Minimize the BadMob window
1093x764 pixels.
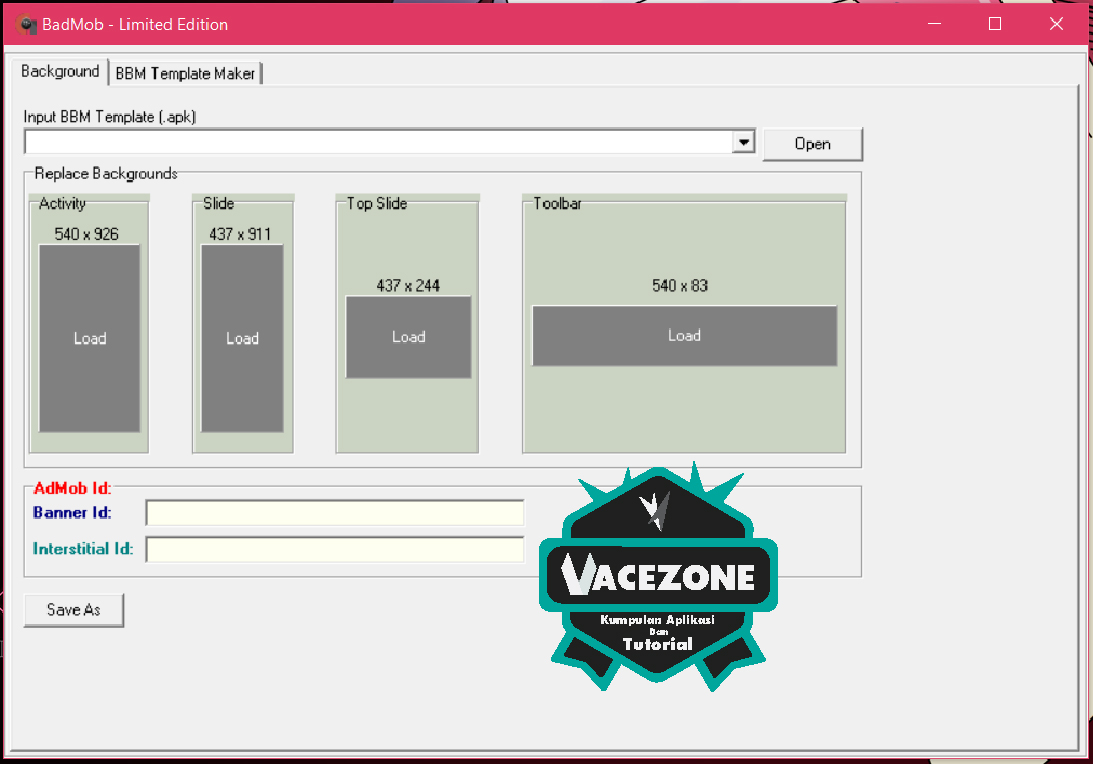(x=935, y=24)
